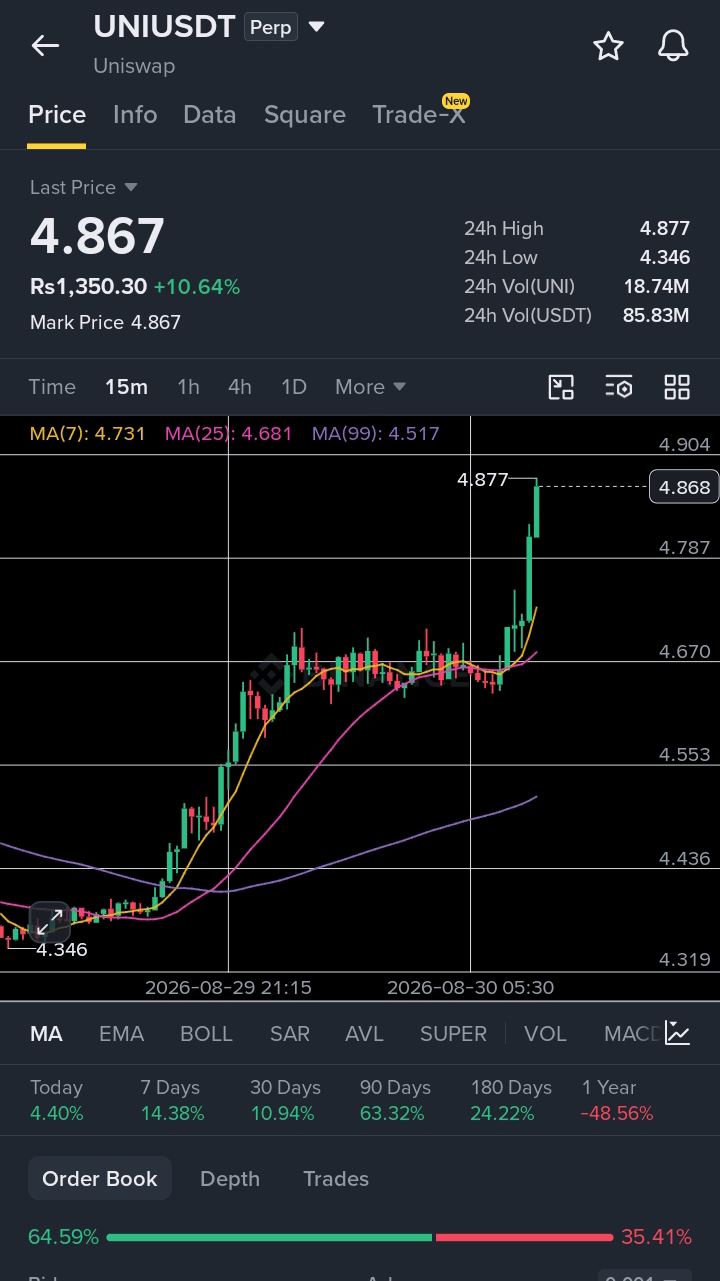
Task: Switch to the Depth view
Action: (x=230, y=1179)
